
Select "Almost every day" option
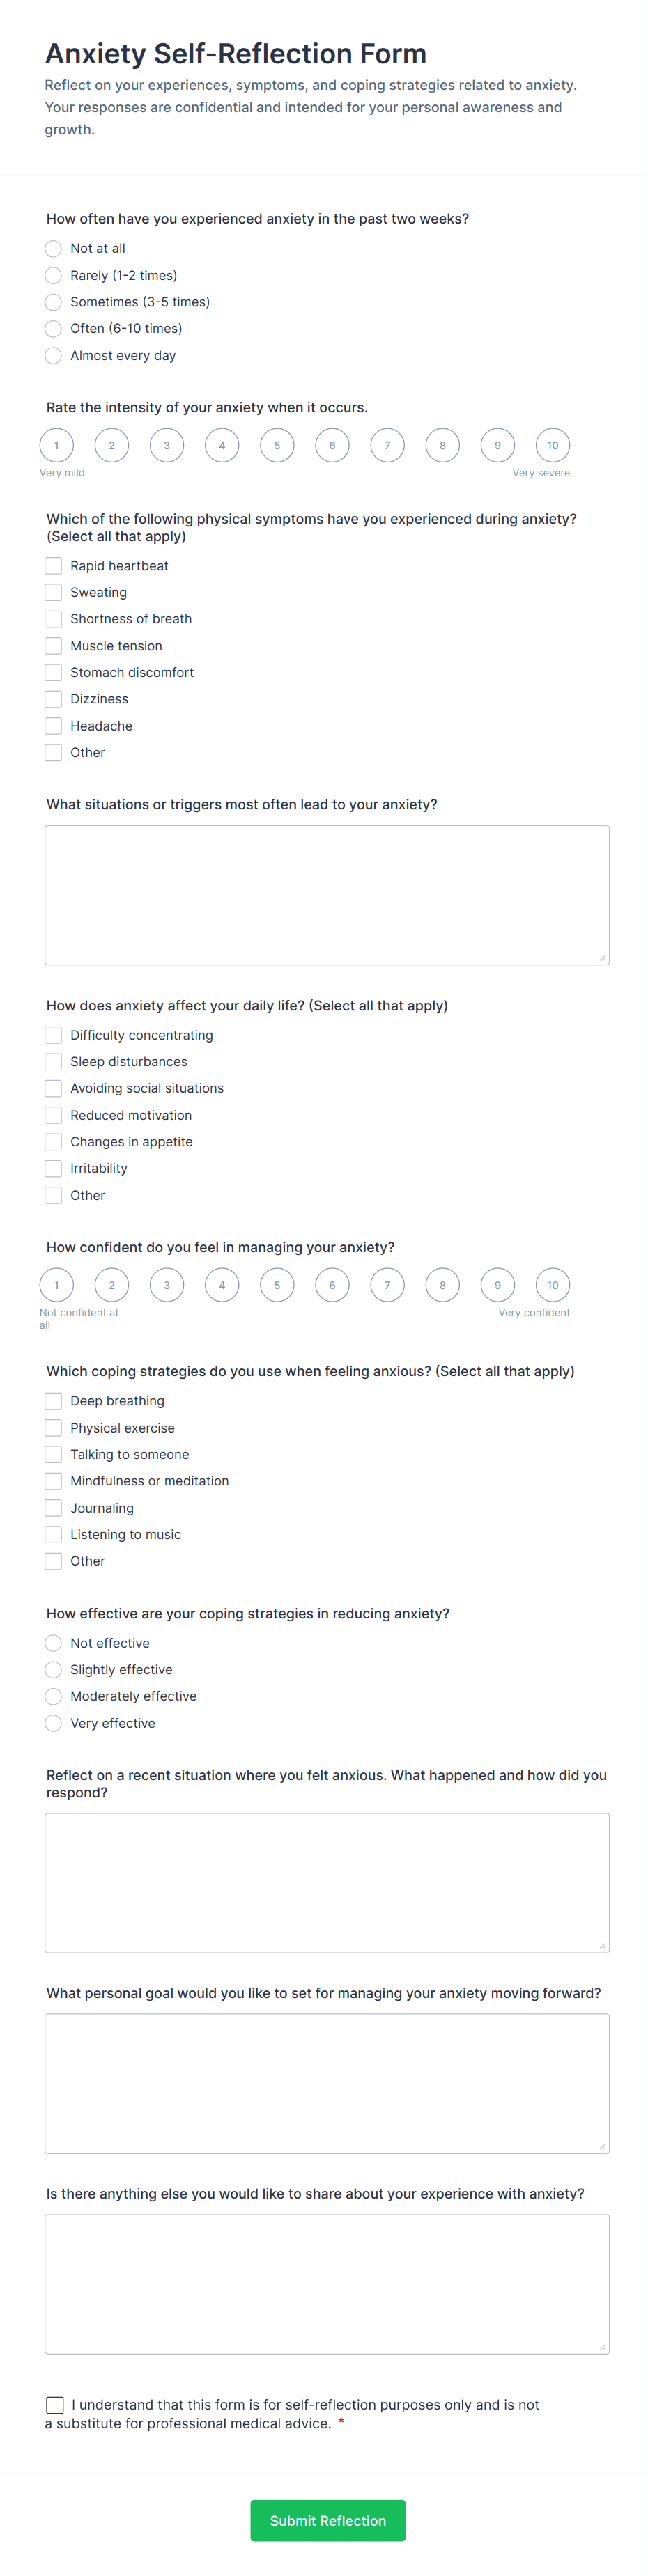click(53, 355)
